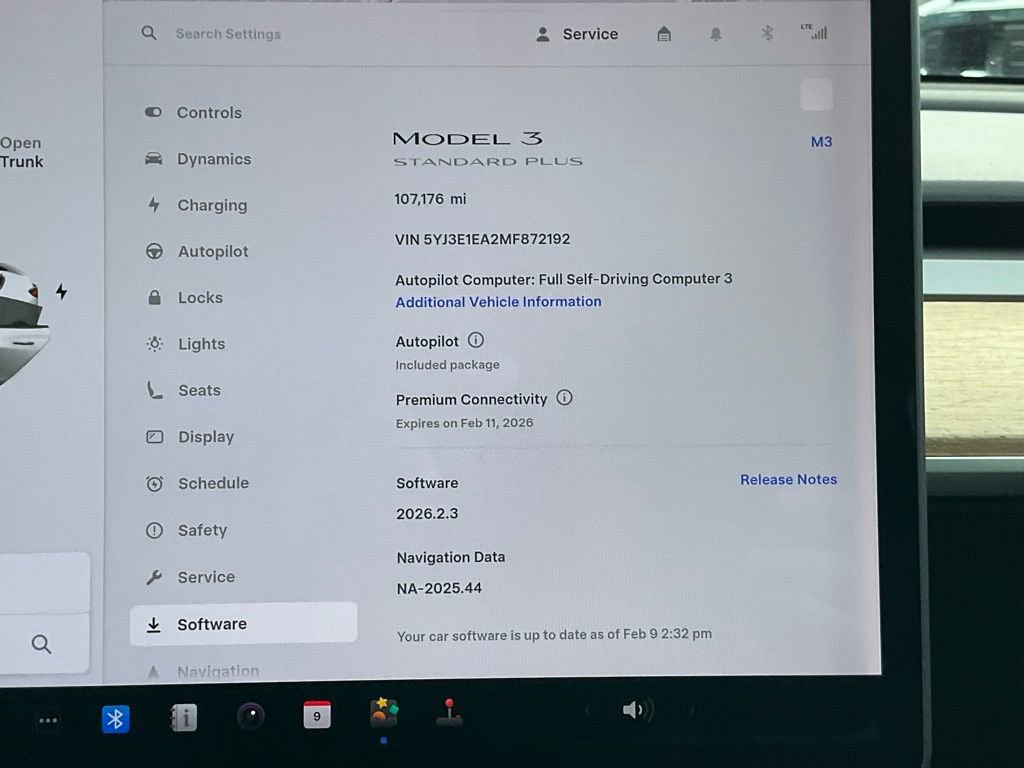The image size is (1024, 768).
Task: Tap the LTE signal strength icon
Action: click(814, 32)
